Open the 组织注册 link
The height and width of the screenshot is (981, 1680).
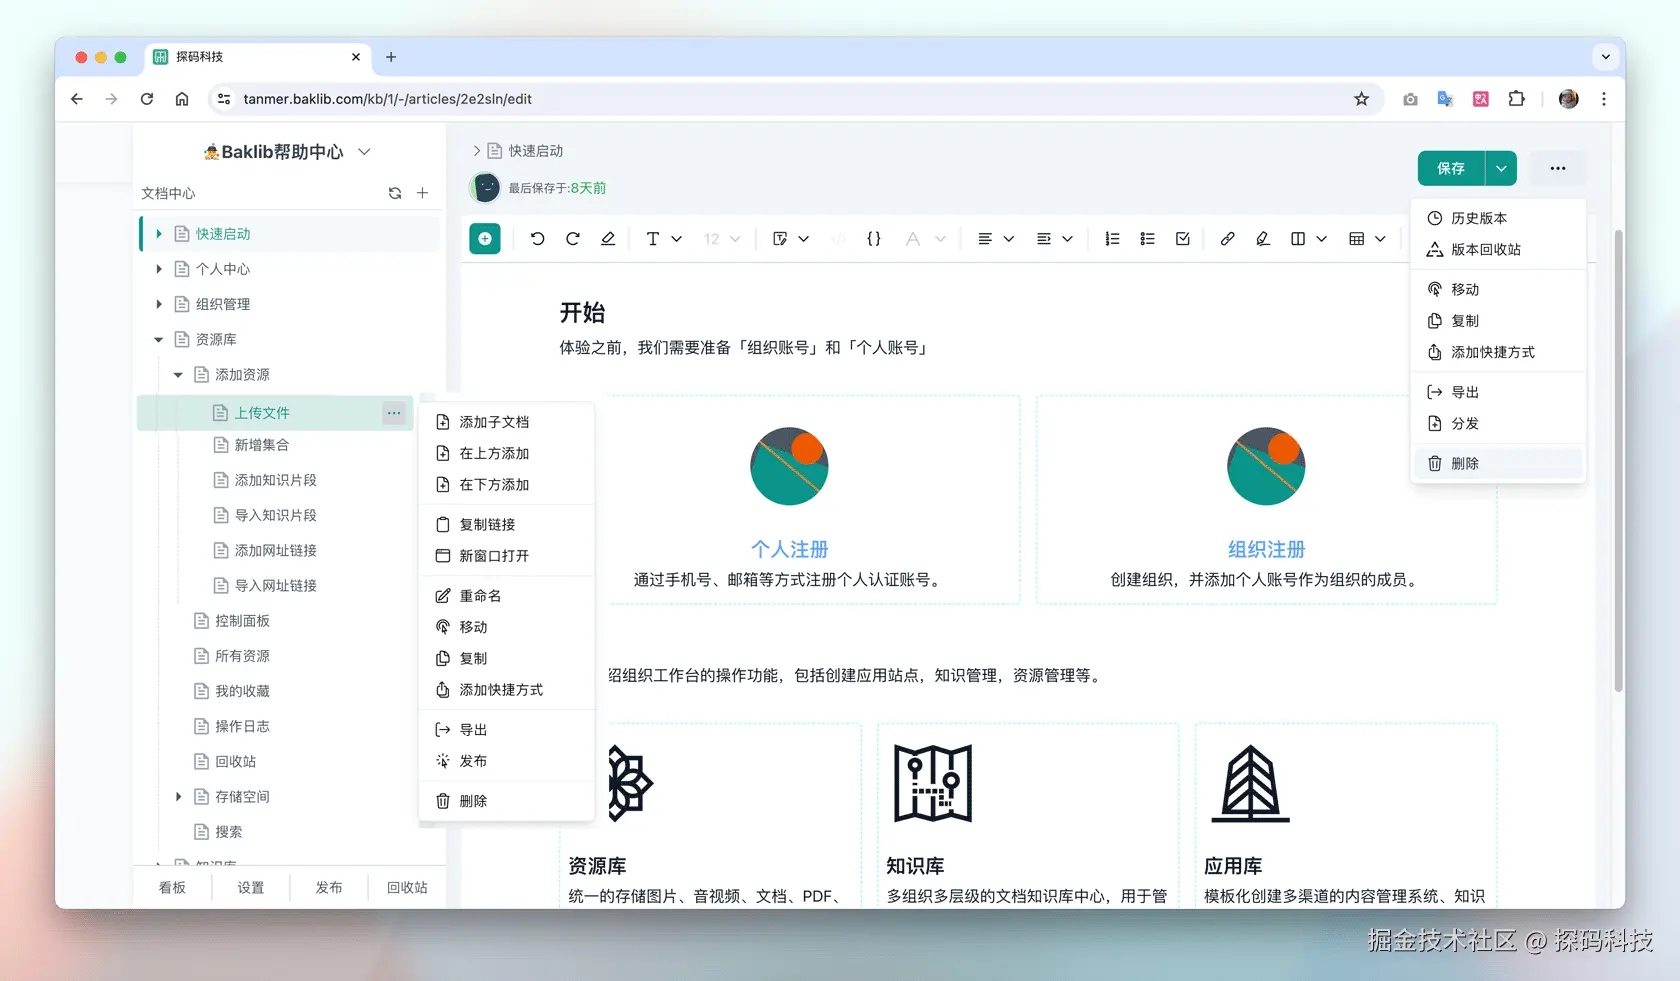(1266, 549)
